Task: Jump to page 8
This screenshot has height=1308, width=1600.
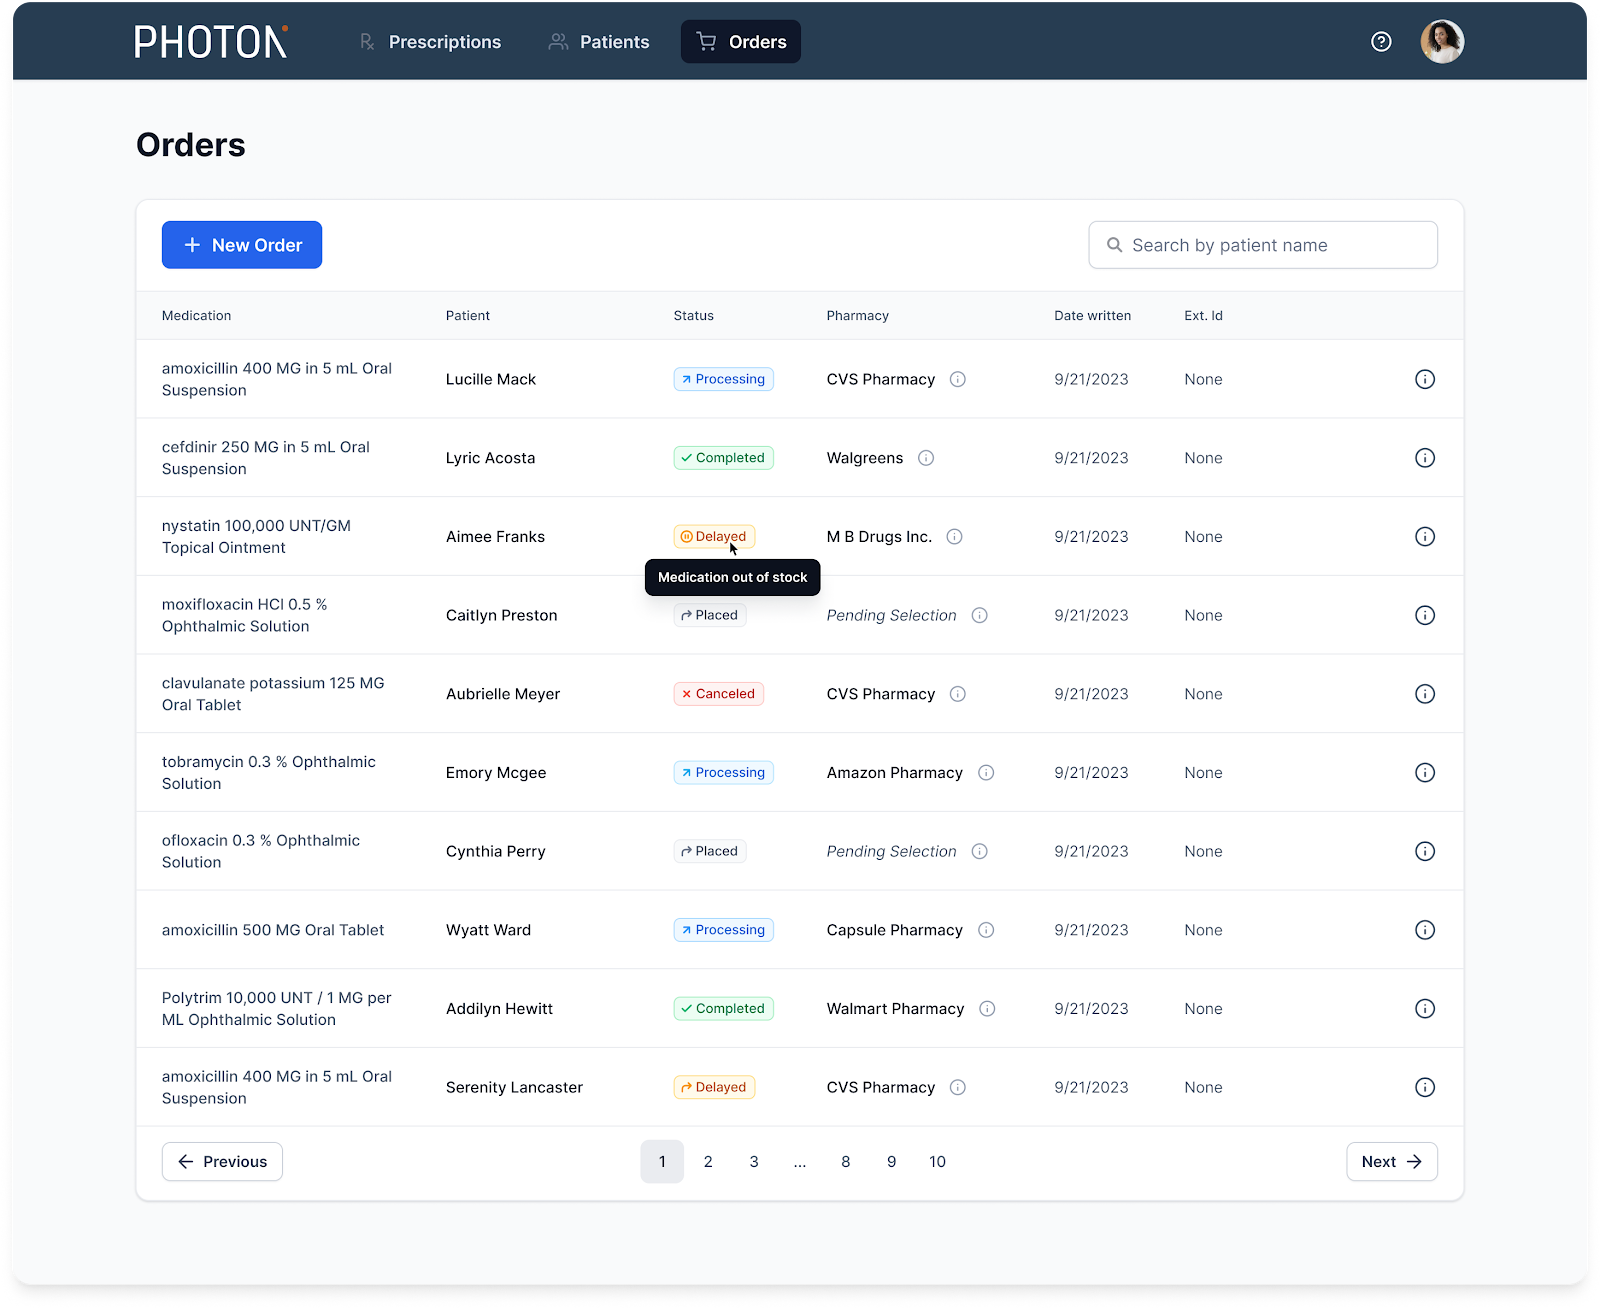Action: (x=846, y=1162)
